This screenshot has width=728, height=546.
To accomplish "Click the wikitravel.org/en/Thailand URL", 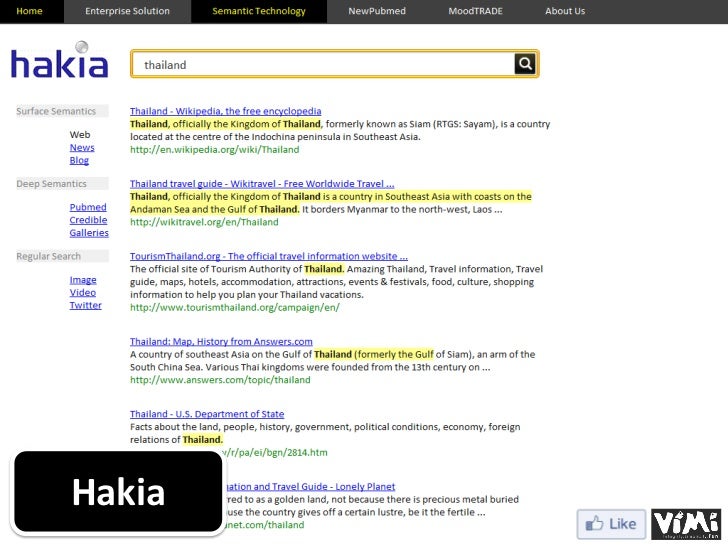I will tap(204, 222).
